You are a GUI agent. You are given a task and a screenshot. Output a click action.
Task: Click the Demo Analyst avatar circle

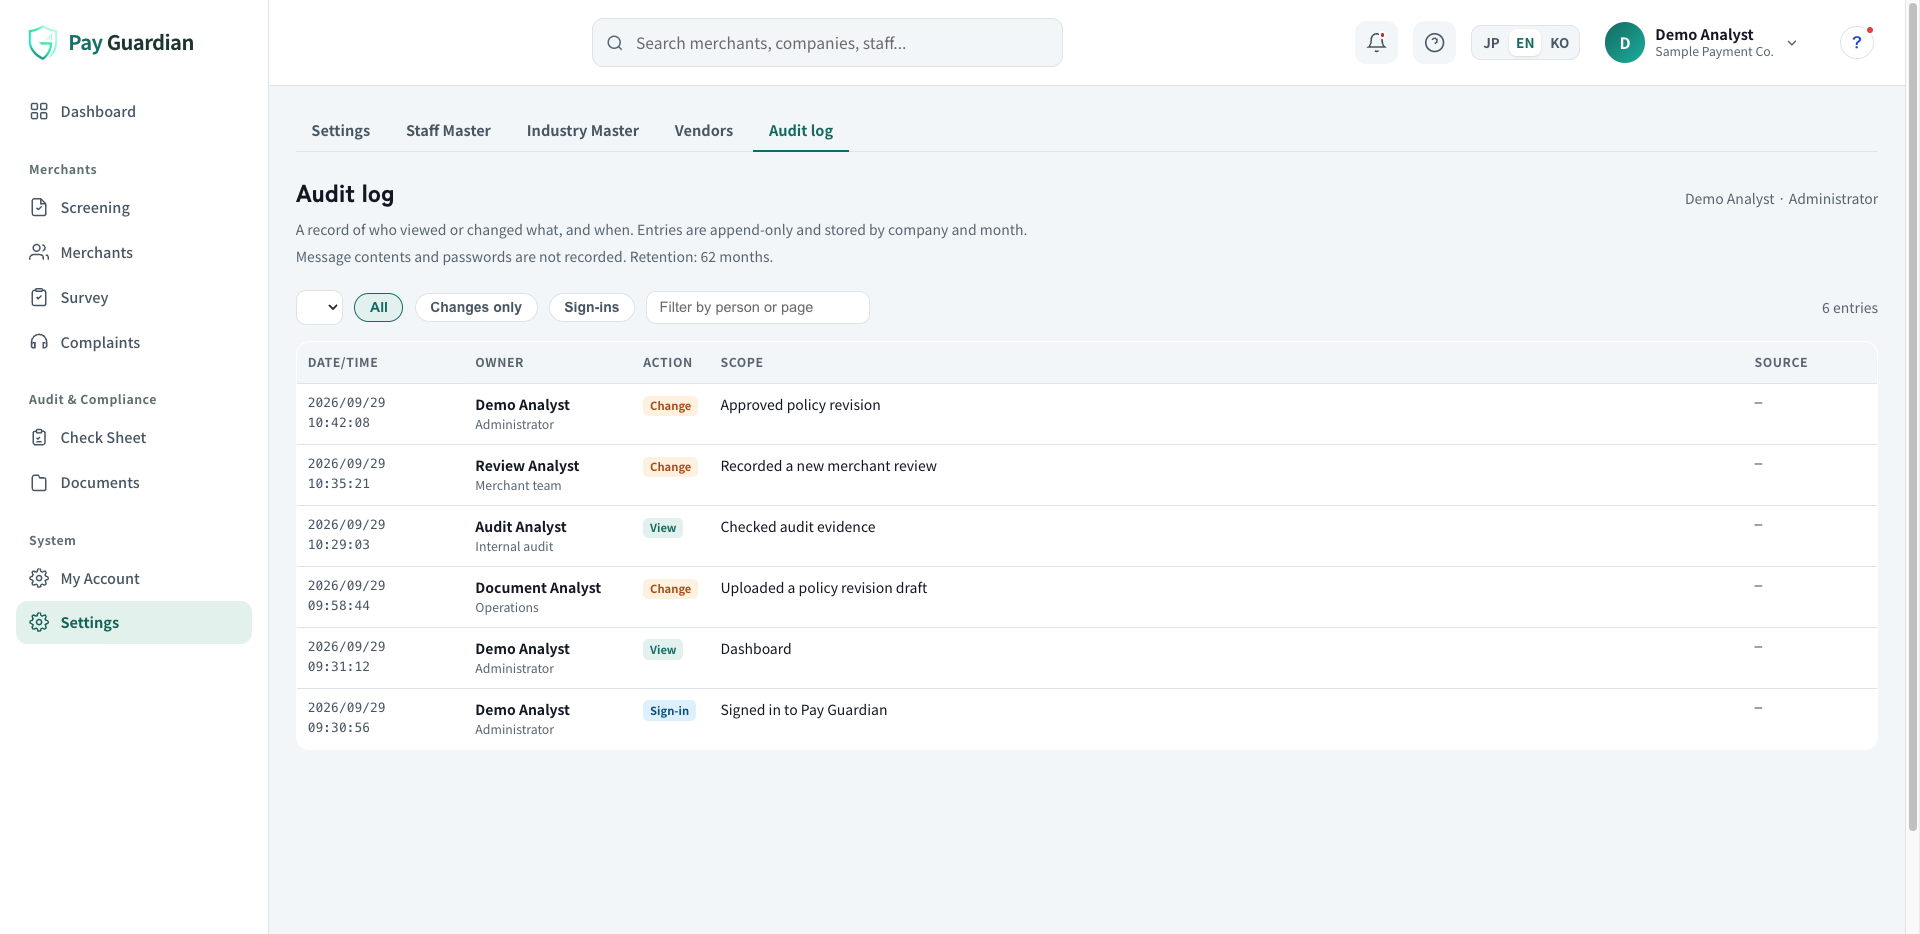point(1625,43)
